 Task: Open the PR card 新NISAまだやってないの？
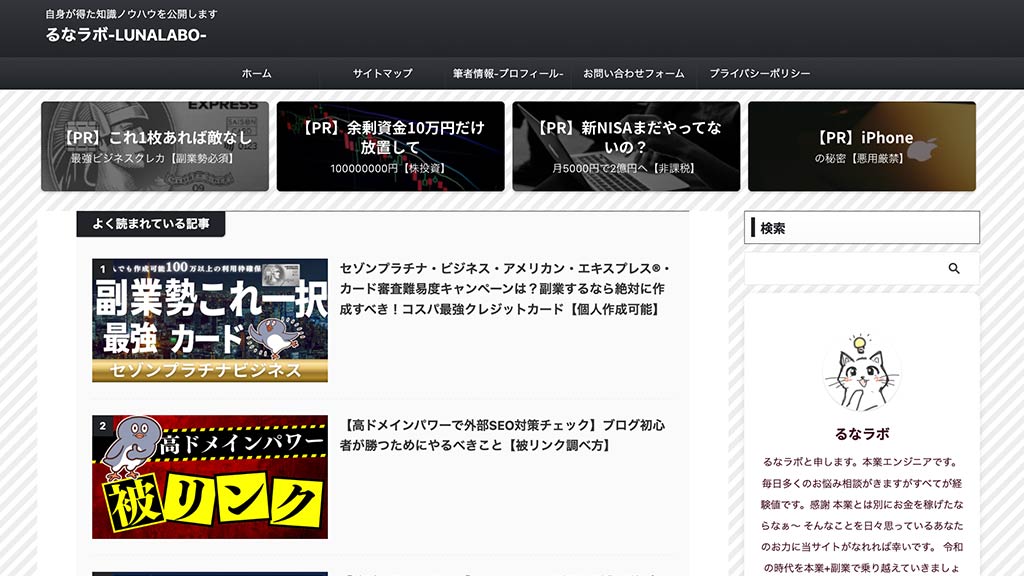626,146
